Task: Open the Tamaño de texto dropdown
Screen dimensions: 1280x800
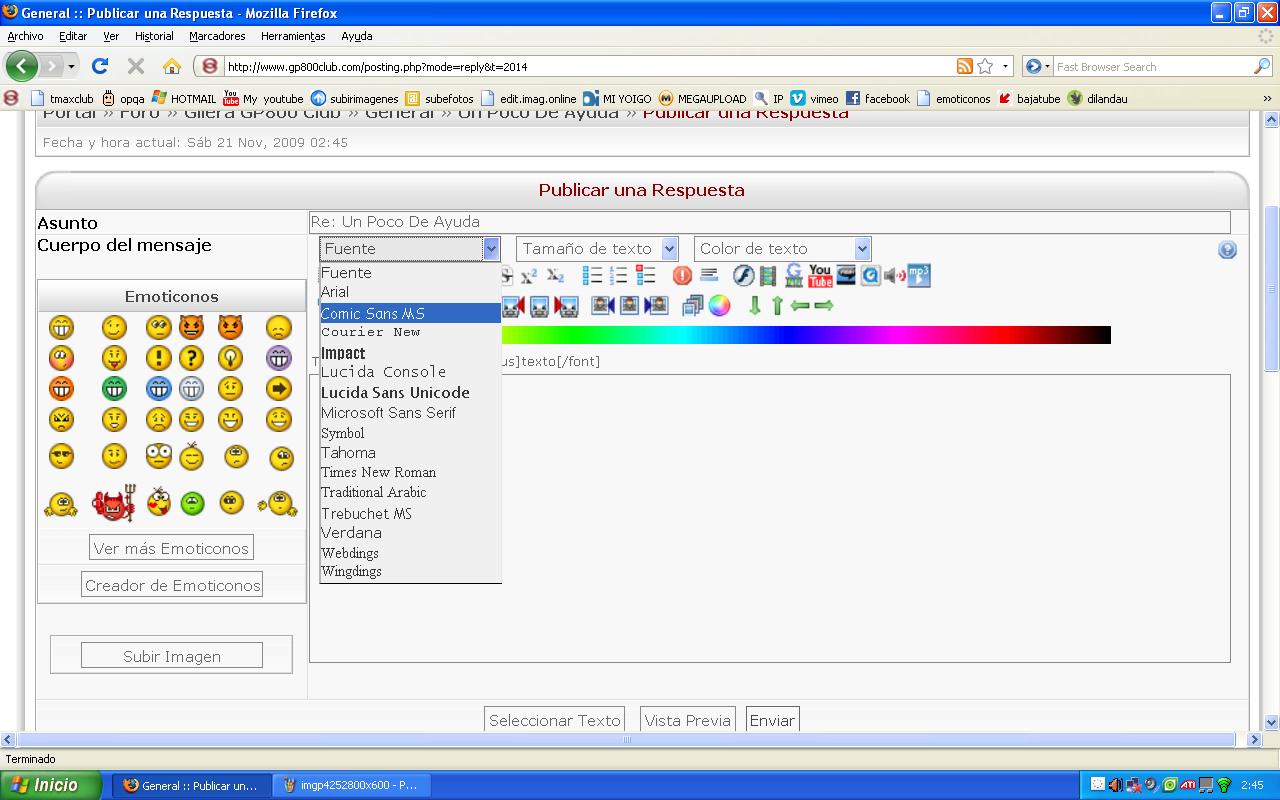Action: tap(597, 249)
